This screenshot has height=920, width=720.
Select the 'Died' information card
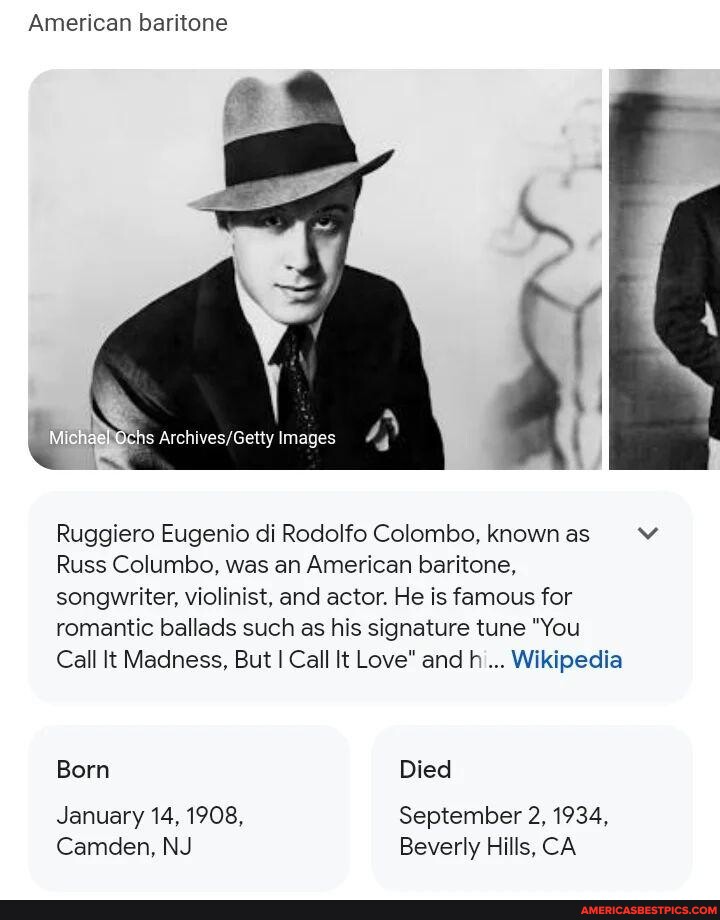(x=531, y=807)
